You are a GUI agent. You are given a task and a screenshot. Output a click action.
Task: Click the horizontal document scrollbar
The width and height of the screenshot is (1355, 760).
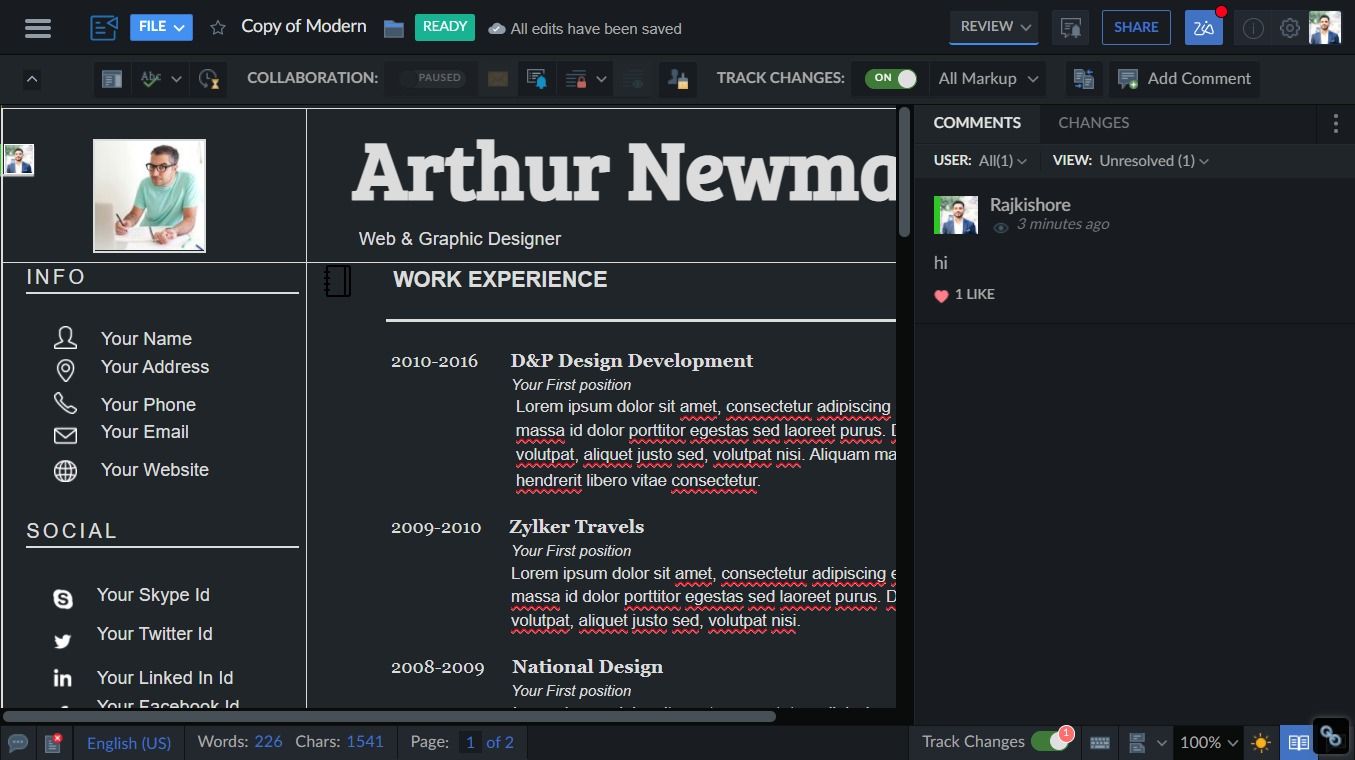pyautogui.click(x=389, y=716)
